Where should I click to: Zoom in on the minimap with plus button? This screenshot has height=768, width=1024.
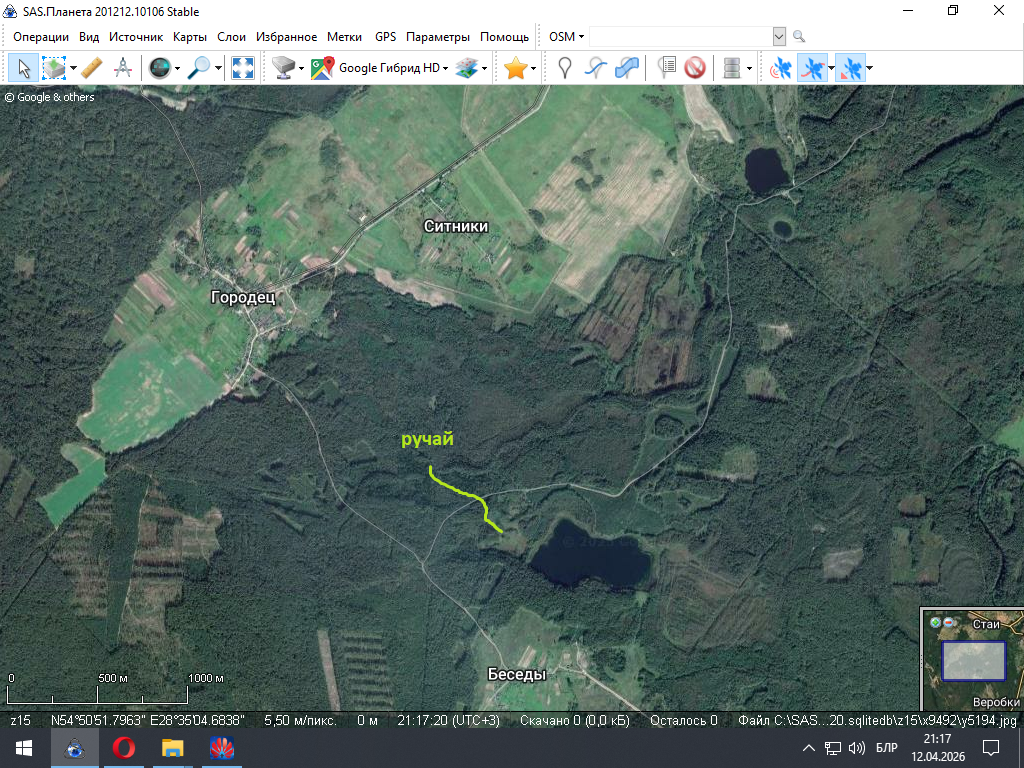[935, 622]
